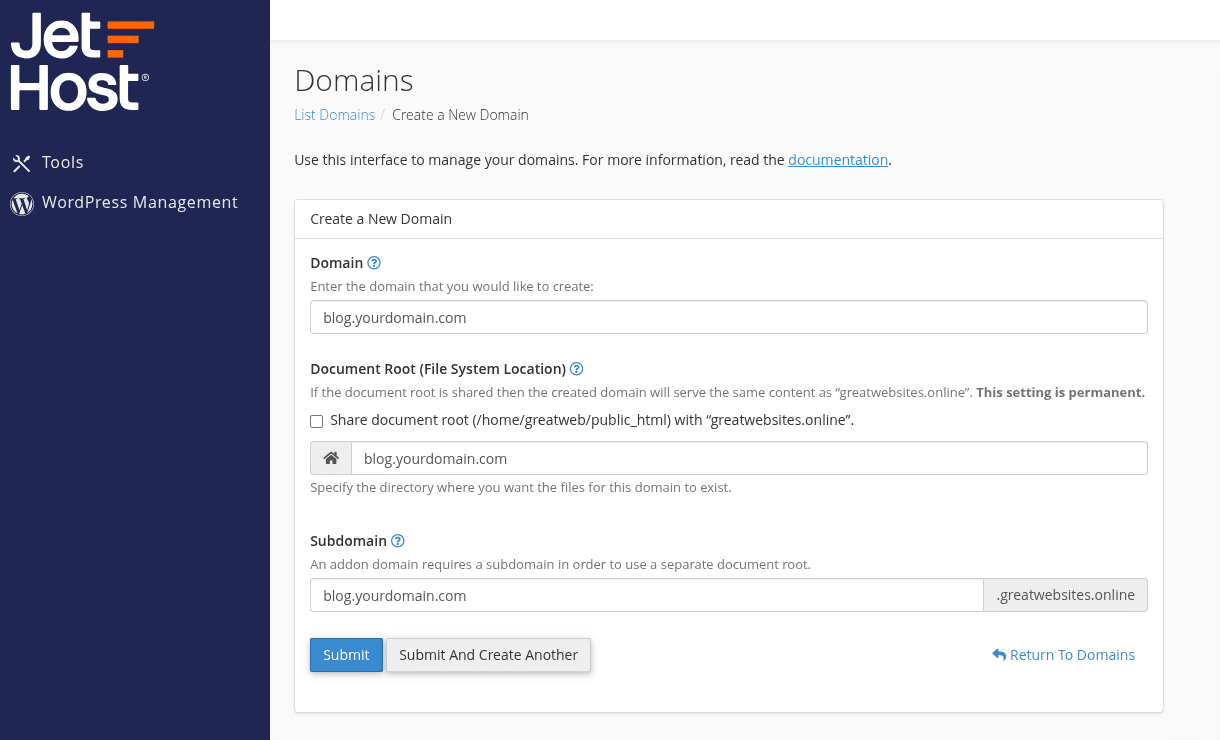Enable Share document root checkbox

(x=317, y=421)
